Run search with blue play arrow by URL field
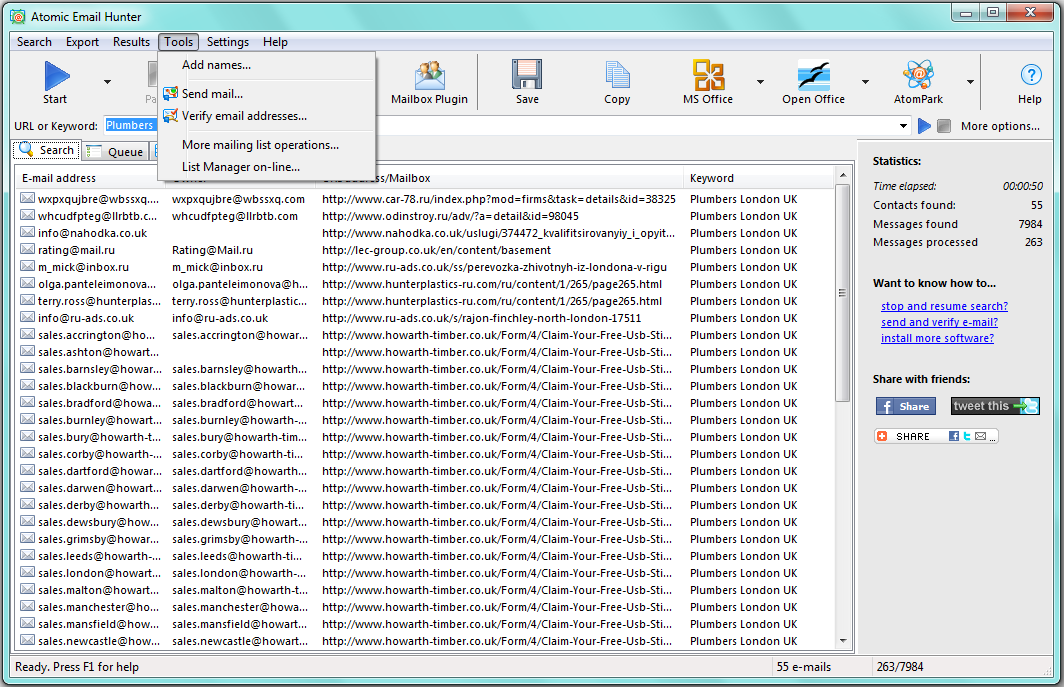The height and width of the screenshot is (687, 1064). (x=924, y=126)
